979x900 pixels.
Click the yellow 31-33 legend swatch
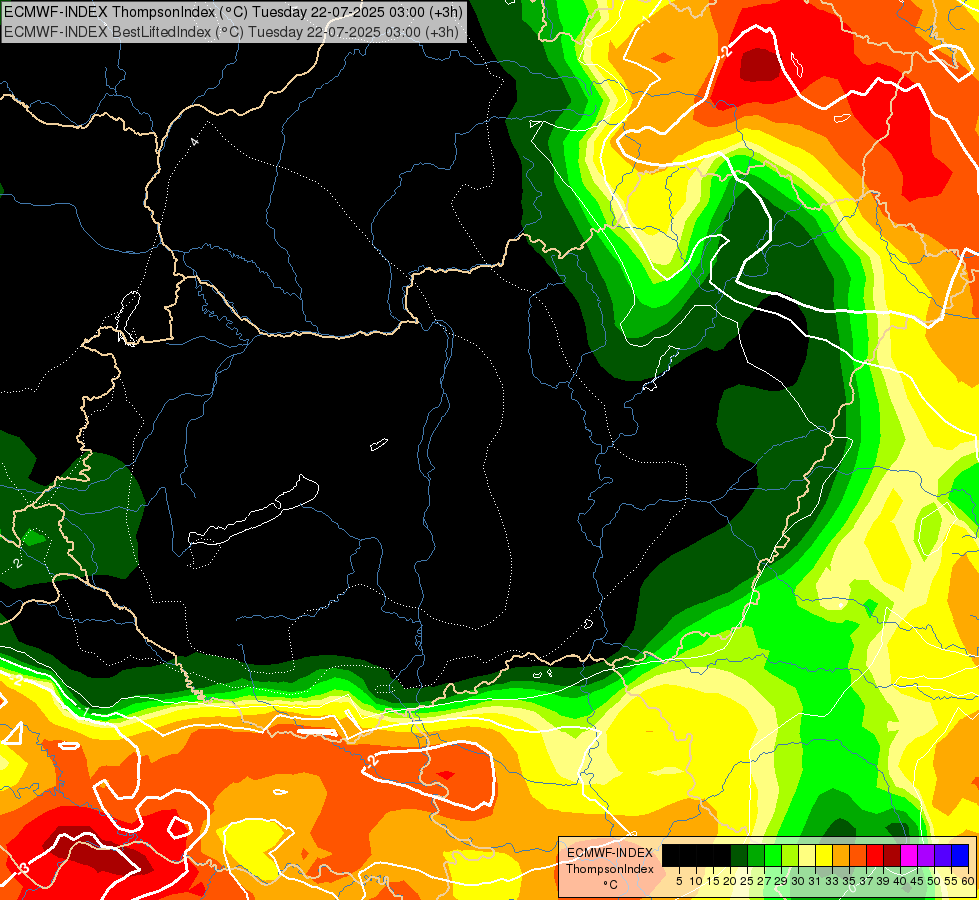tap(824, 855)
